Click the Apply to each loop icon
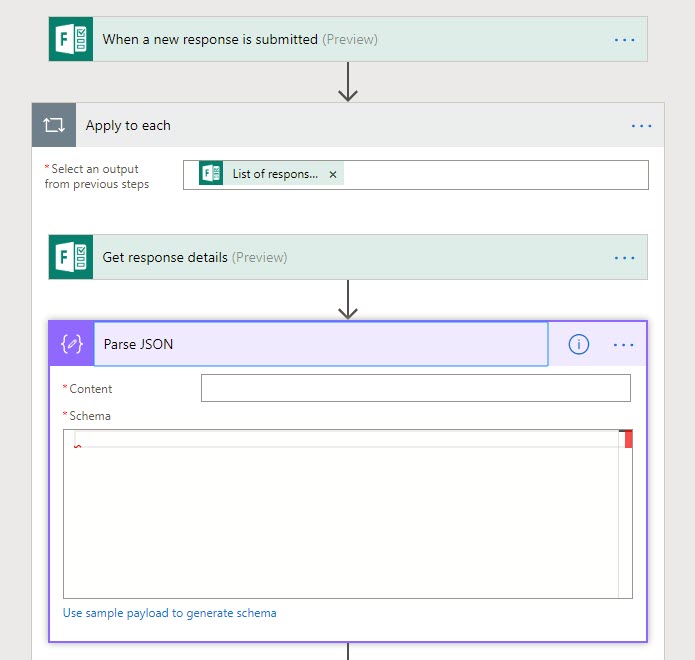 [x=53, y=126]
